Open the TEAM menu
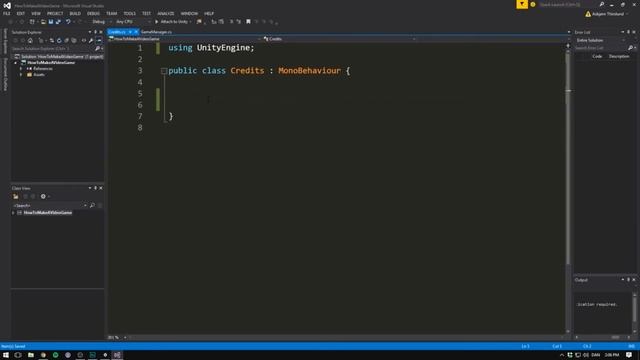 [x=111, y=13]
